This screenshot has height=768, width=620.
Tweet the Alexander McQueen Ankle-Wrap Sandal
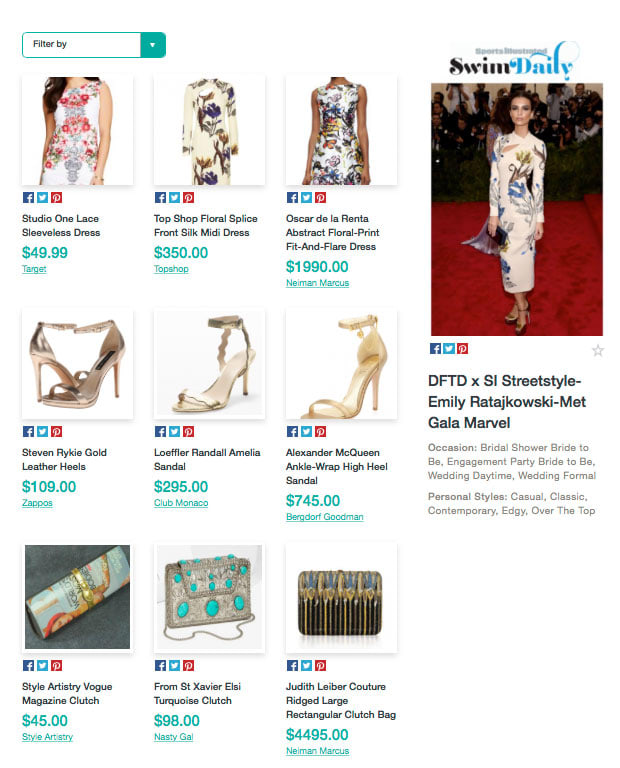pos(307,432)
